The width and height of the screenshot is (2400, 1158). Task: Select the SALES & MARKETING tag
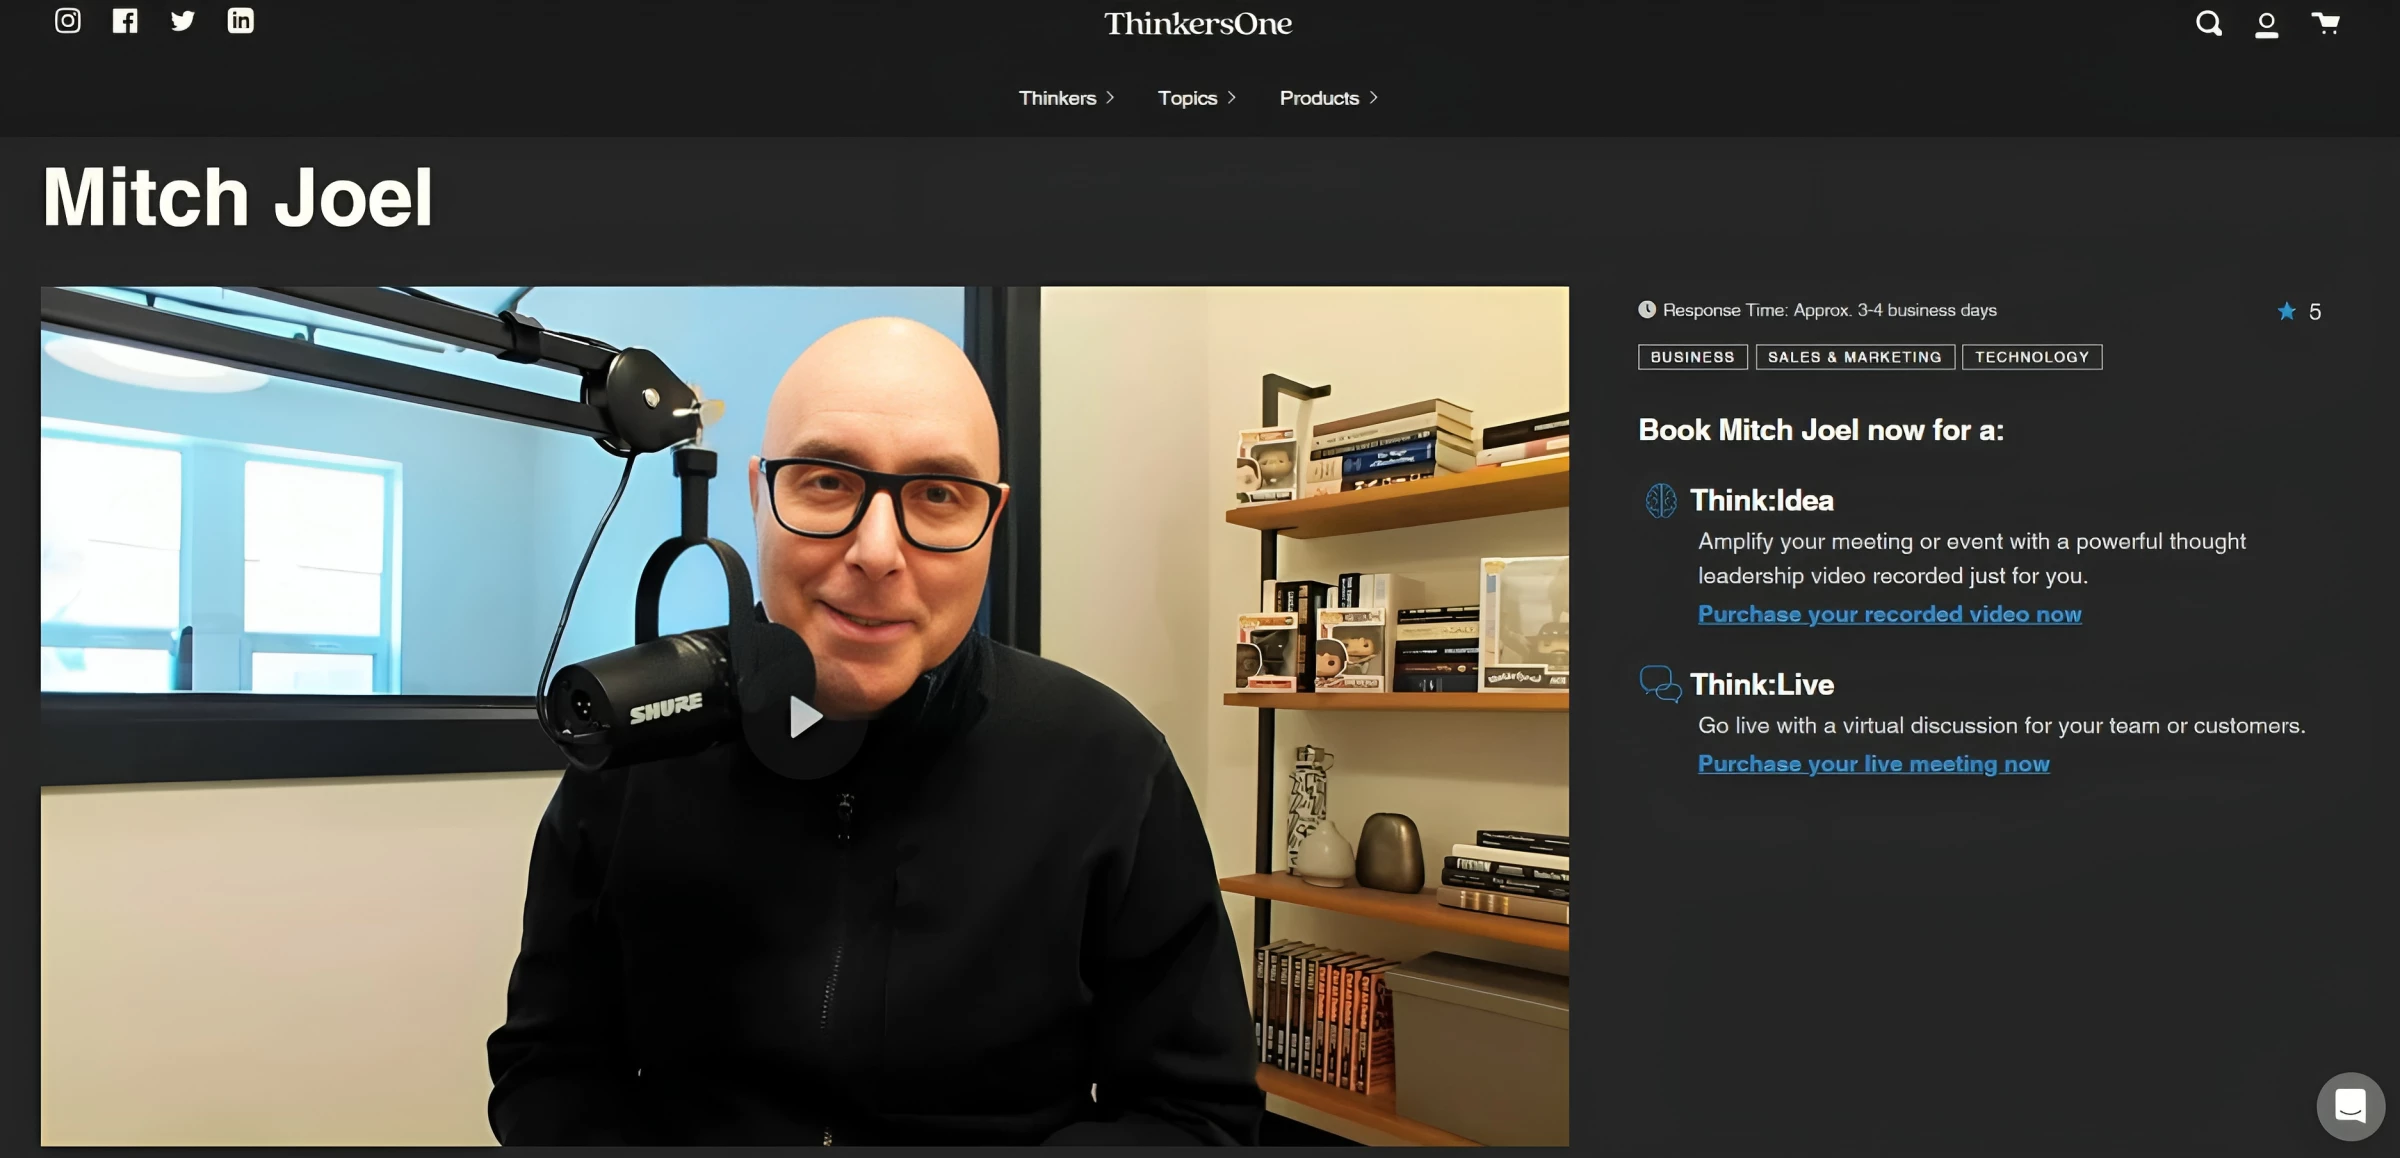[x=1855, y=357]
